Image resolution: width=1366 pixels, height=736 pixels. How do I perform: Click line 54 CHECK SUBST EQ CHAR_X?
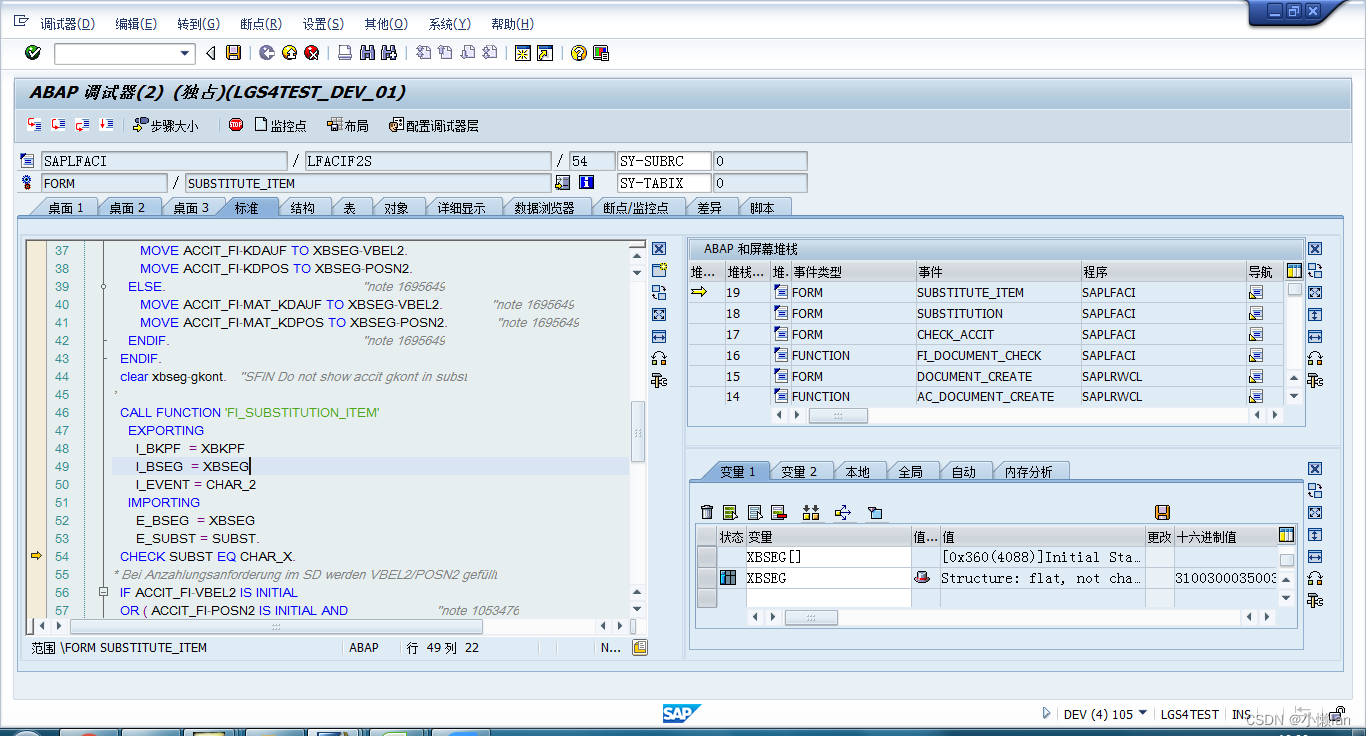click(207, 556)
